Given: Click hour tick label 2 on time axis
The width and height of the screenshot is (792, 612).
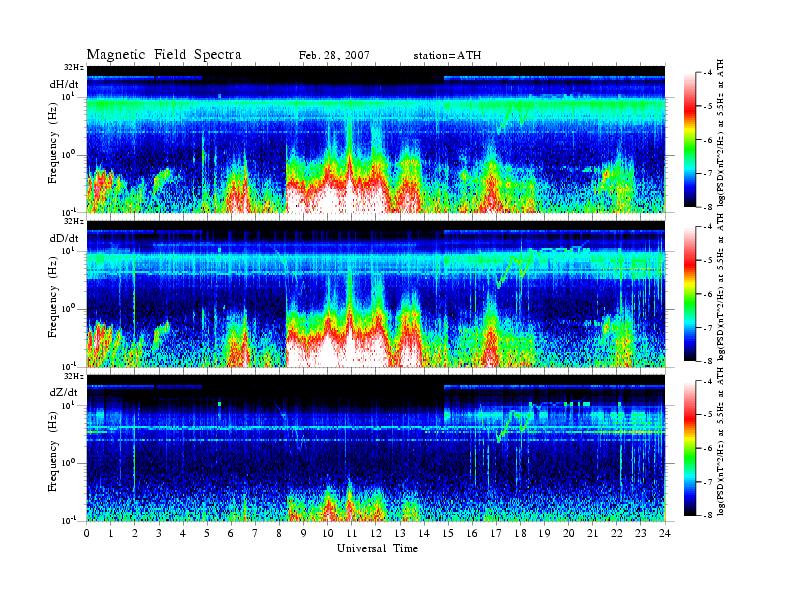Looking at the screenshot, I should [x=135, y=534].
